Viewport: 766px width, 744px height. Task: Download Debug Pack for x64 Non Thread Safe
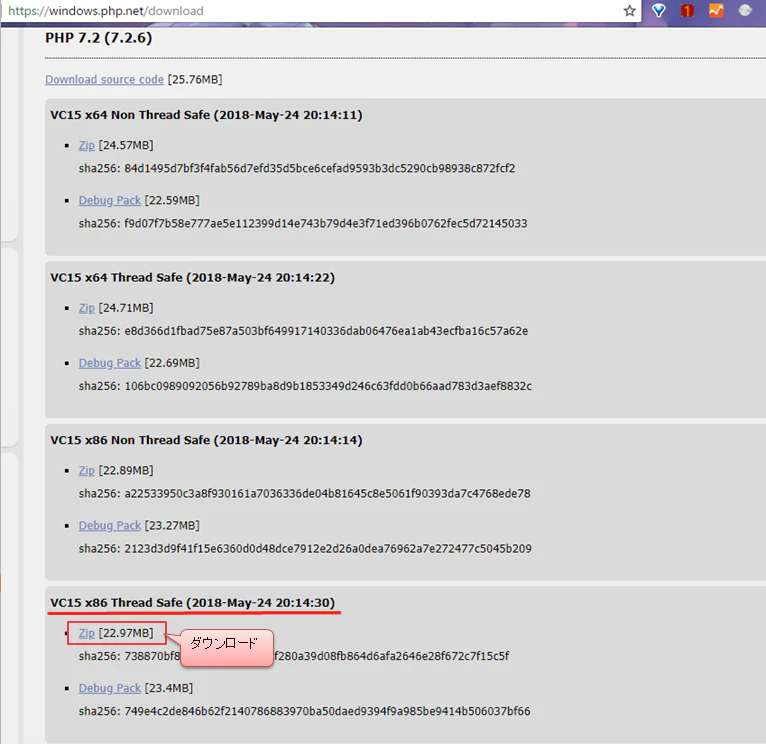coord(109,200)
